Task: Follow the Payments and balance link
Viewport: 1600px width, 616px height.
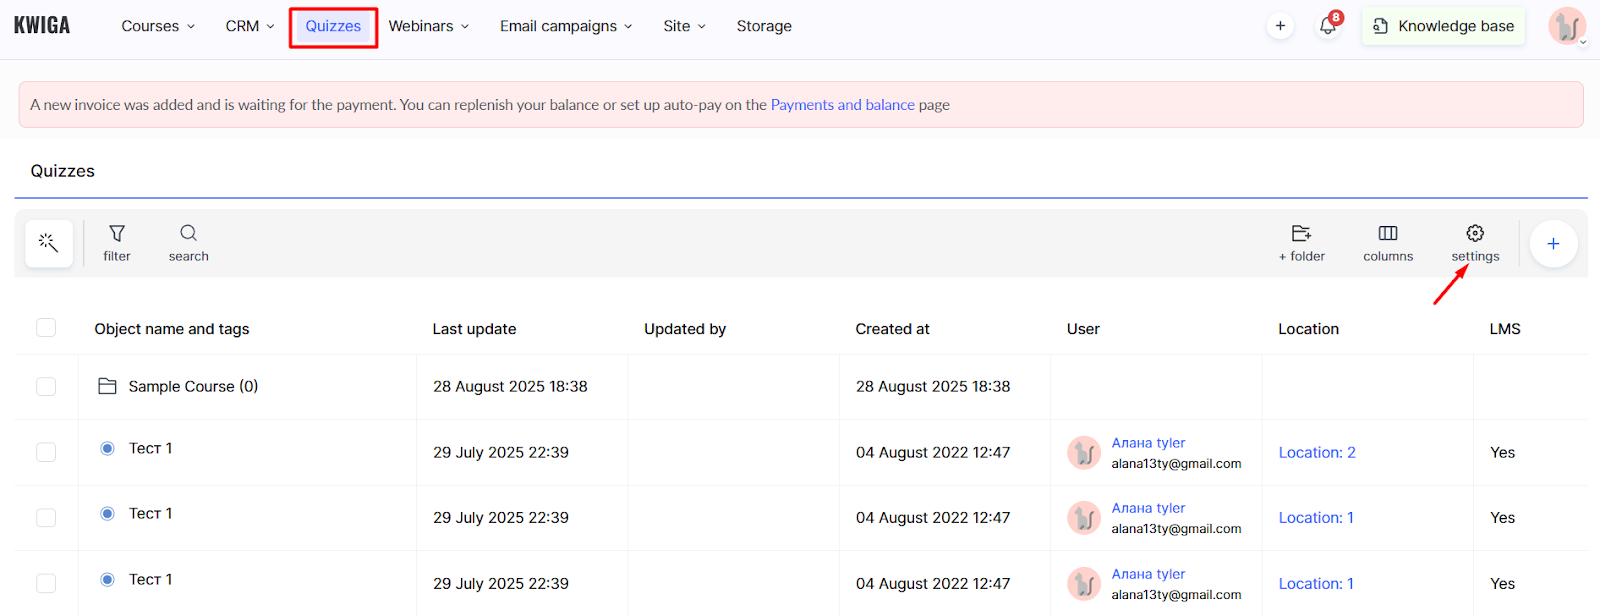Action: [842, 105]
